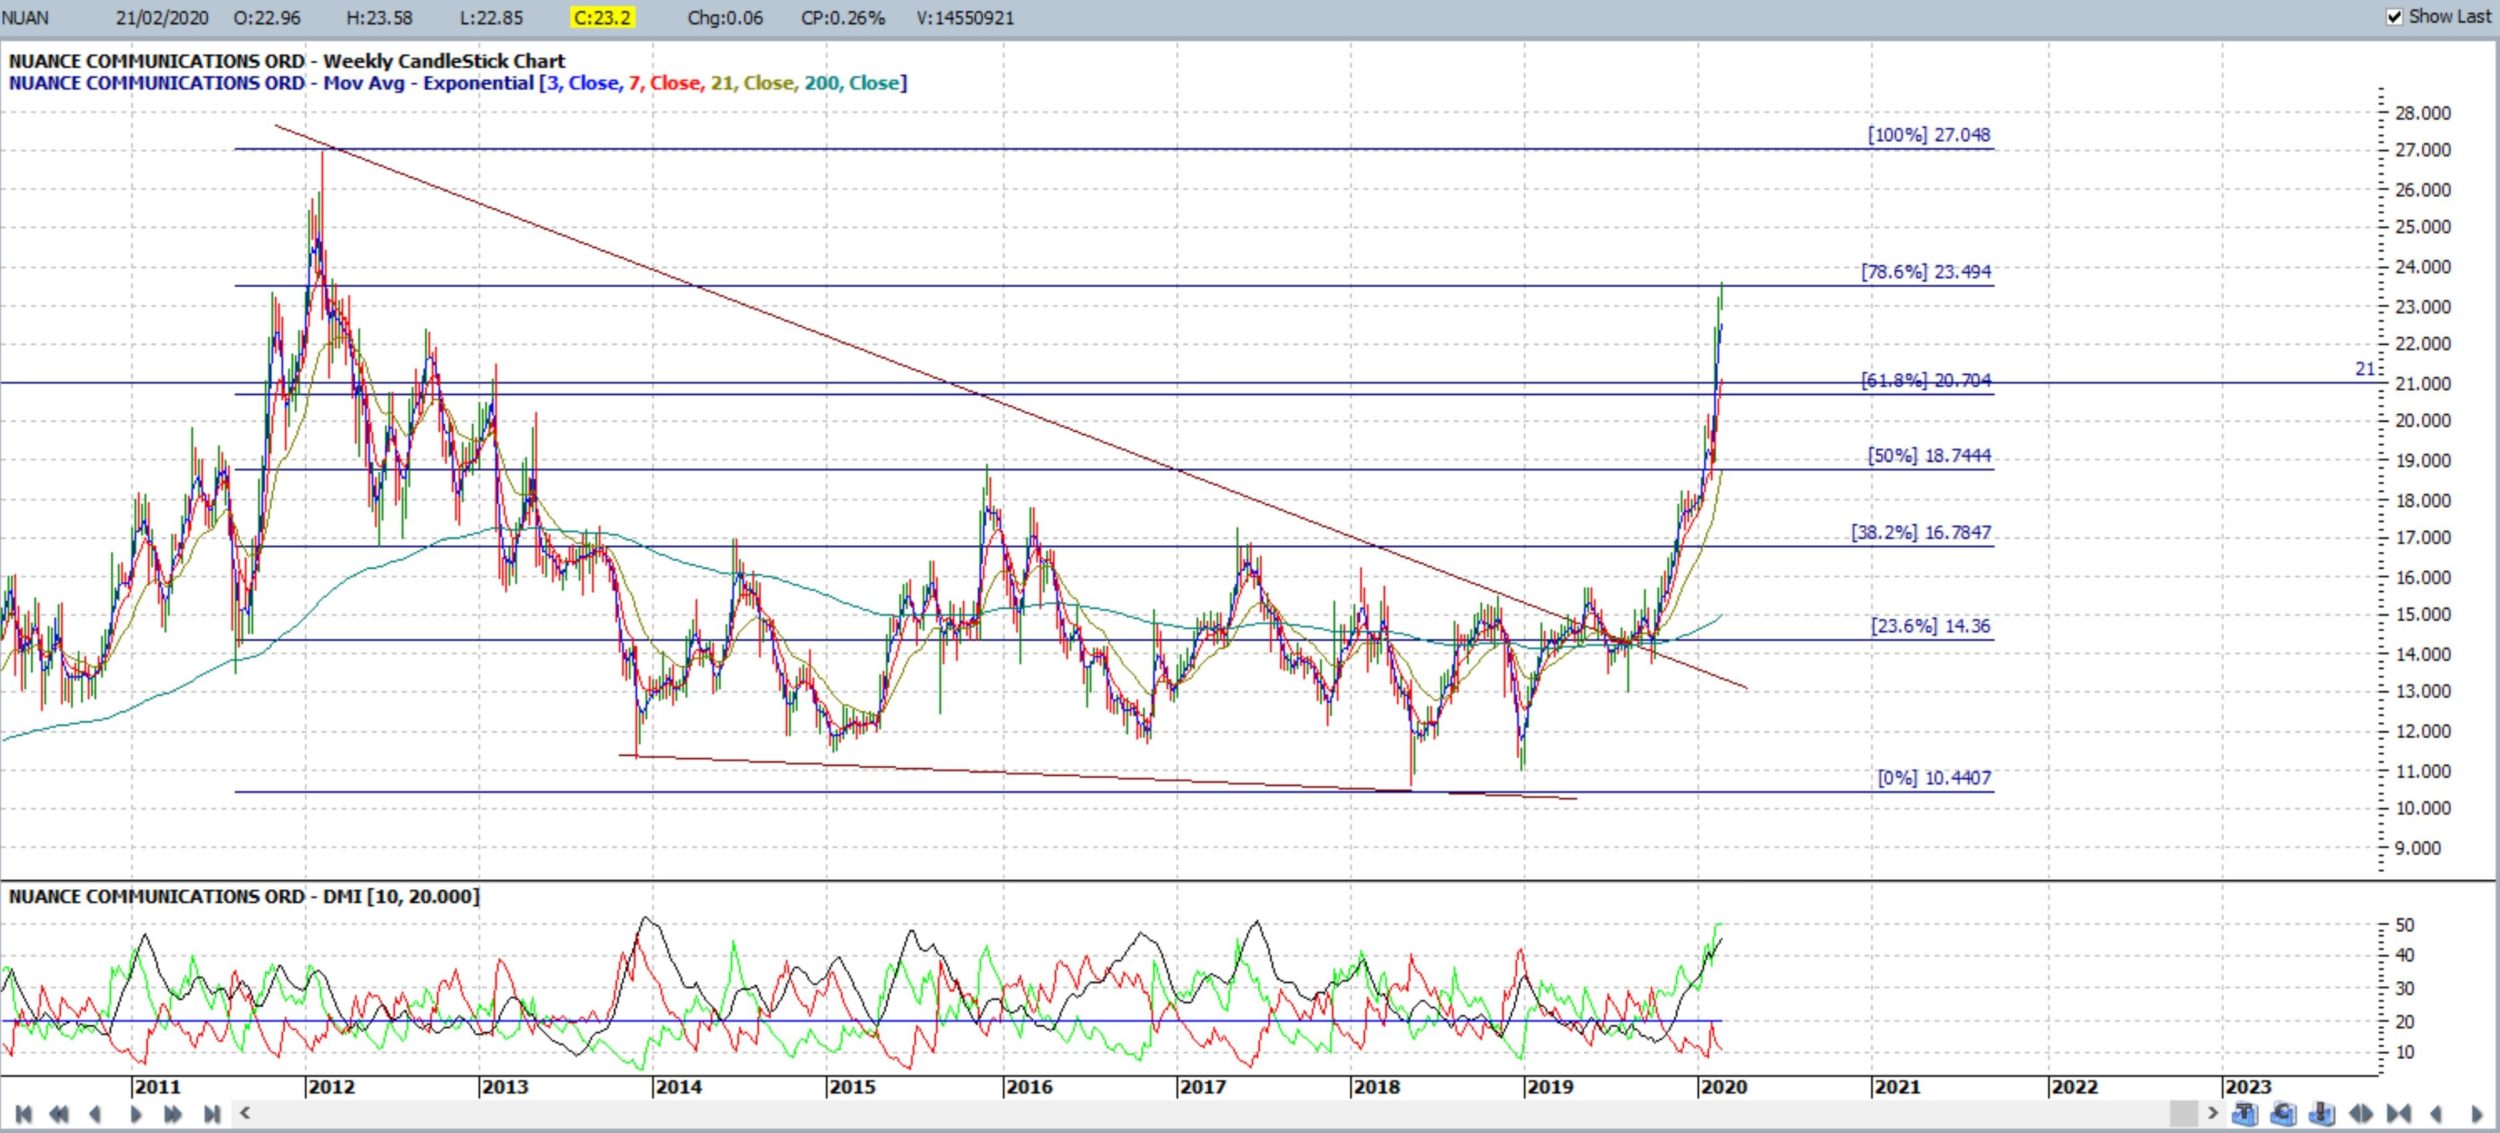Click the NUAN ticker symbol in header

[x=25, y=18]
